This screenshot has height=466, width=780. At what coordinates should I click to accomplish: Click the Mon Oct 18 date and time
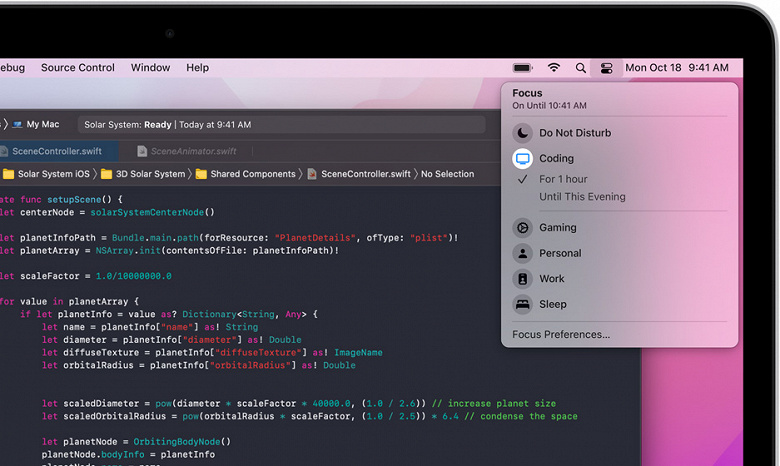(x=677, y=68)
